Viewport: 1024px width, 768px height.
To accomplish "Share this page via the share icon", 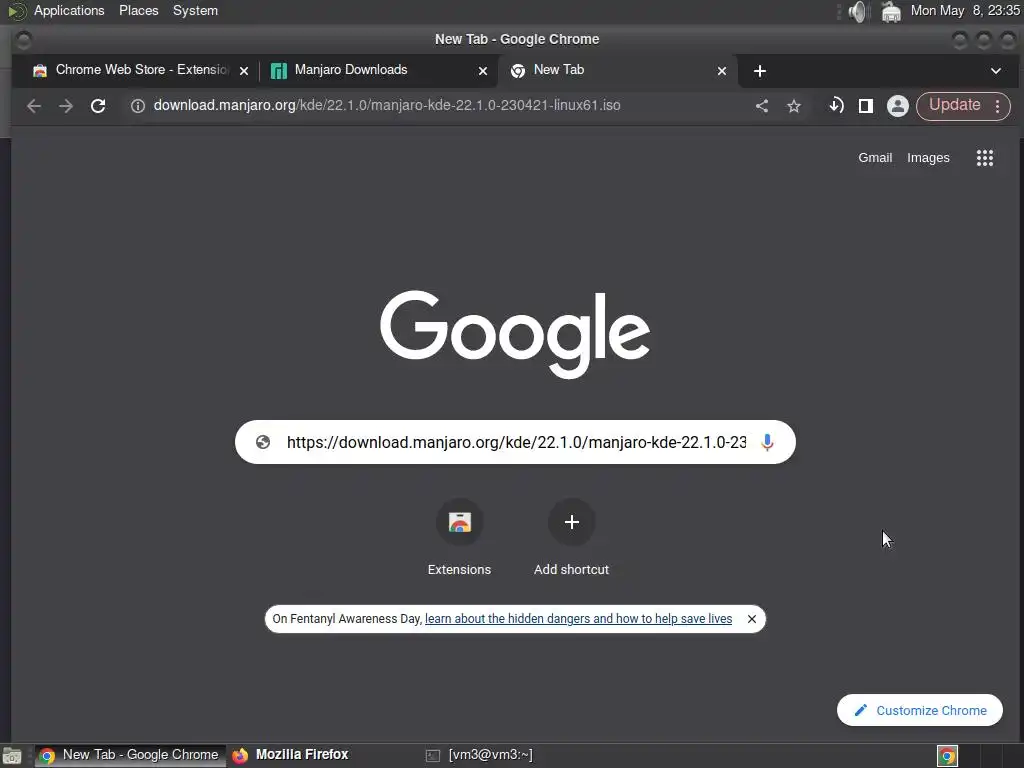I will click(761, 106).
